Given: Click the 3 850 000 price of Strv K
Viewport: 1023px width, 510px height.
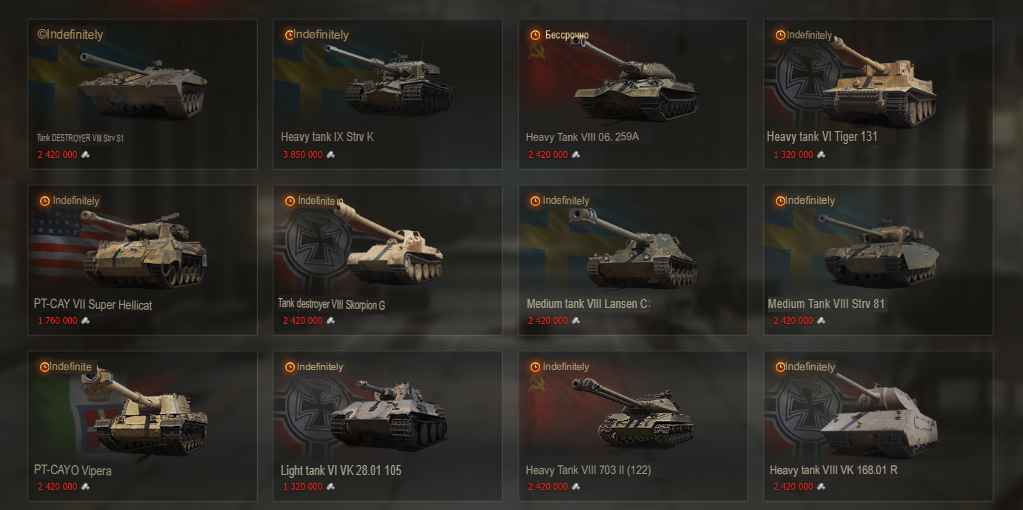Looking at the screenshot, I should pyautogui.click(x=303, y=155).
